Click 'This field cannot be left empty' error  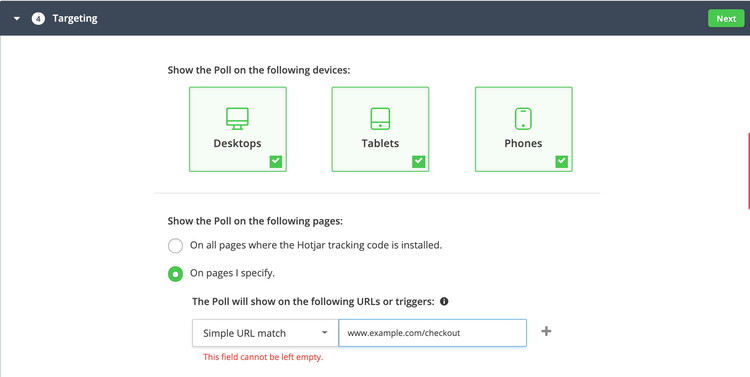pos(263,357)
